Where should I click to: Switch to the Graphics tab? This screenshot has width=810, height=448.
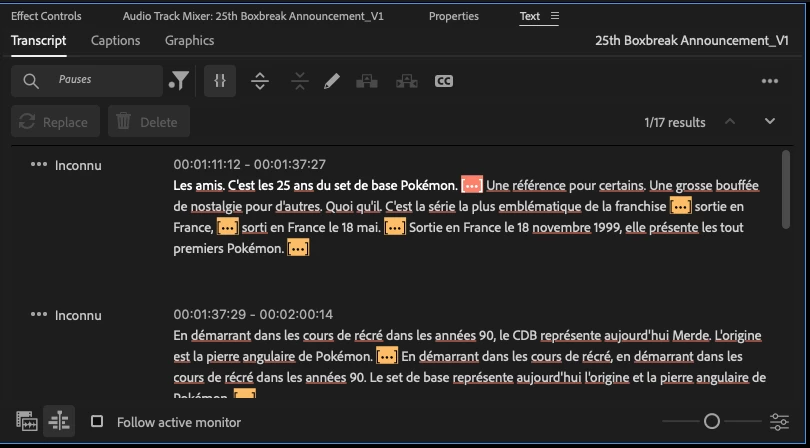190,40
